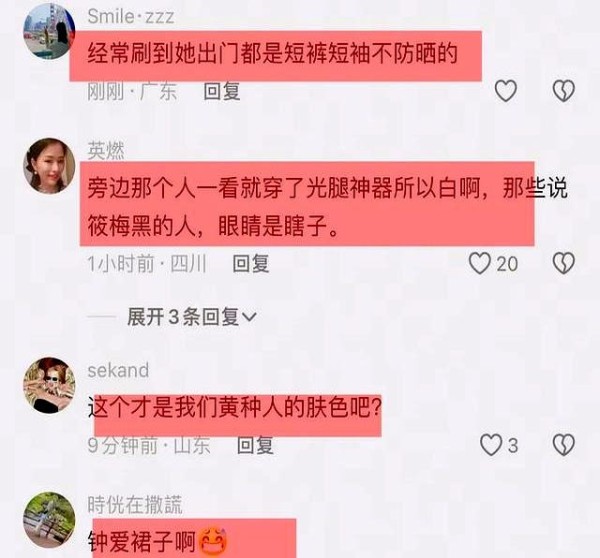Open 英燃's profile picture
The height and width of the screenshot is (558, 600).
pyautogui.click(x=49, y=165)
